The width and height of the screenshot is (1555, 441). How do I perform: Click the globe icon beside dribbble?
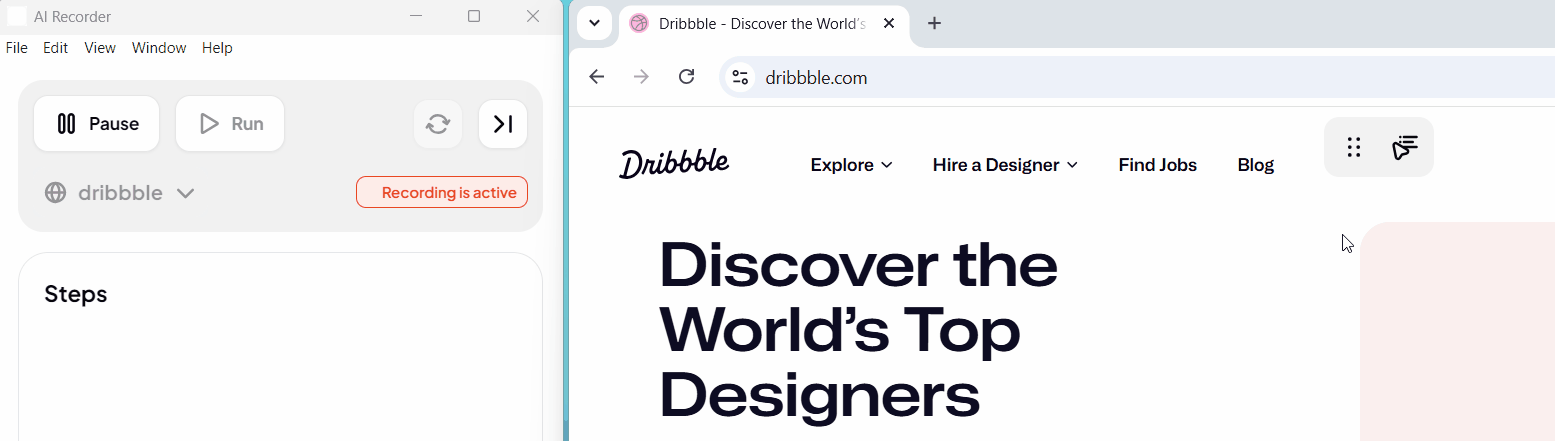[56, 193]
